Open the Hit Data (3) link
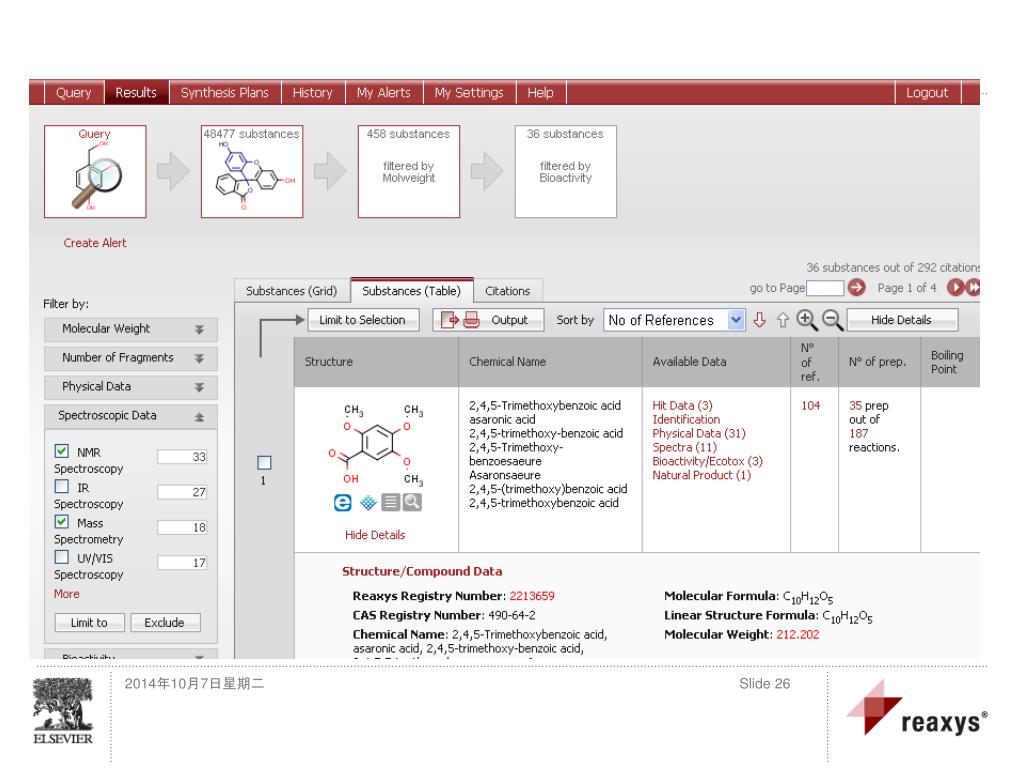1024x768 pixels. 682,406
